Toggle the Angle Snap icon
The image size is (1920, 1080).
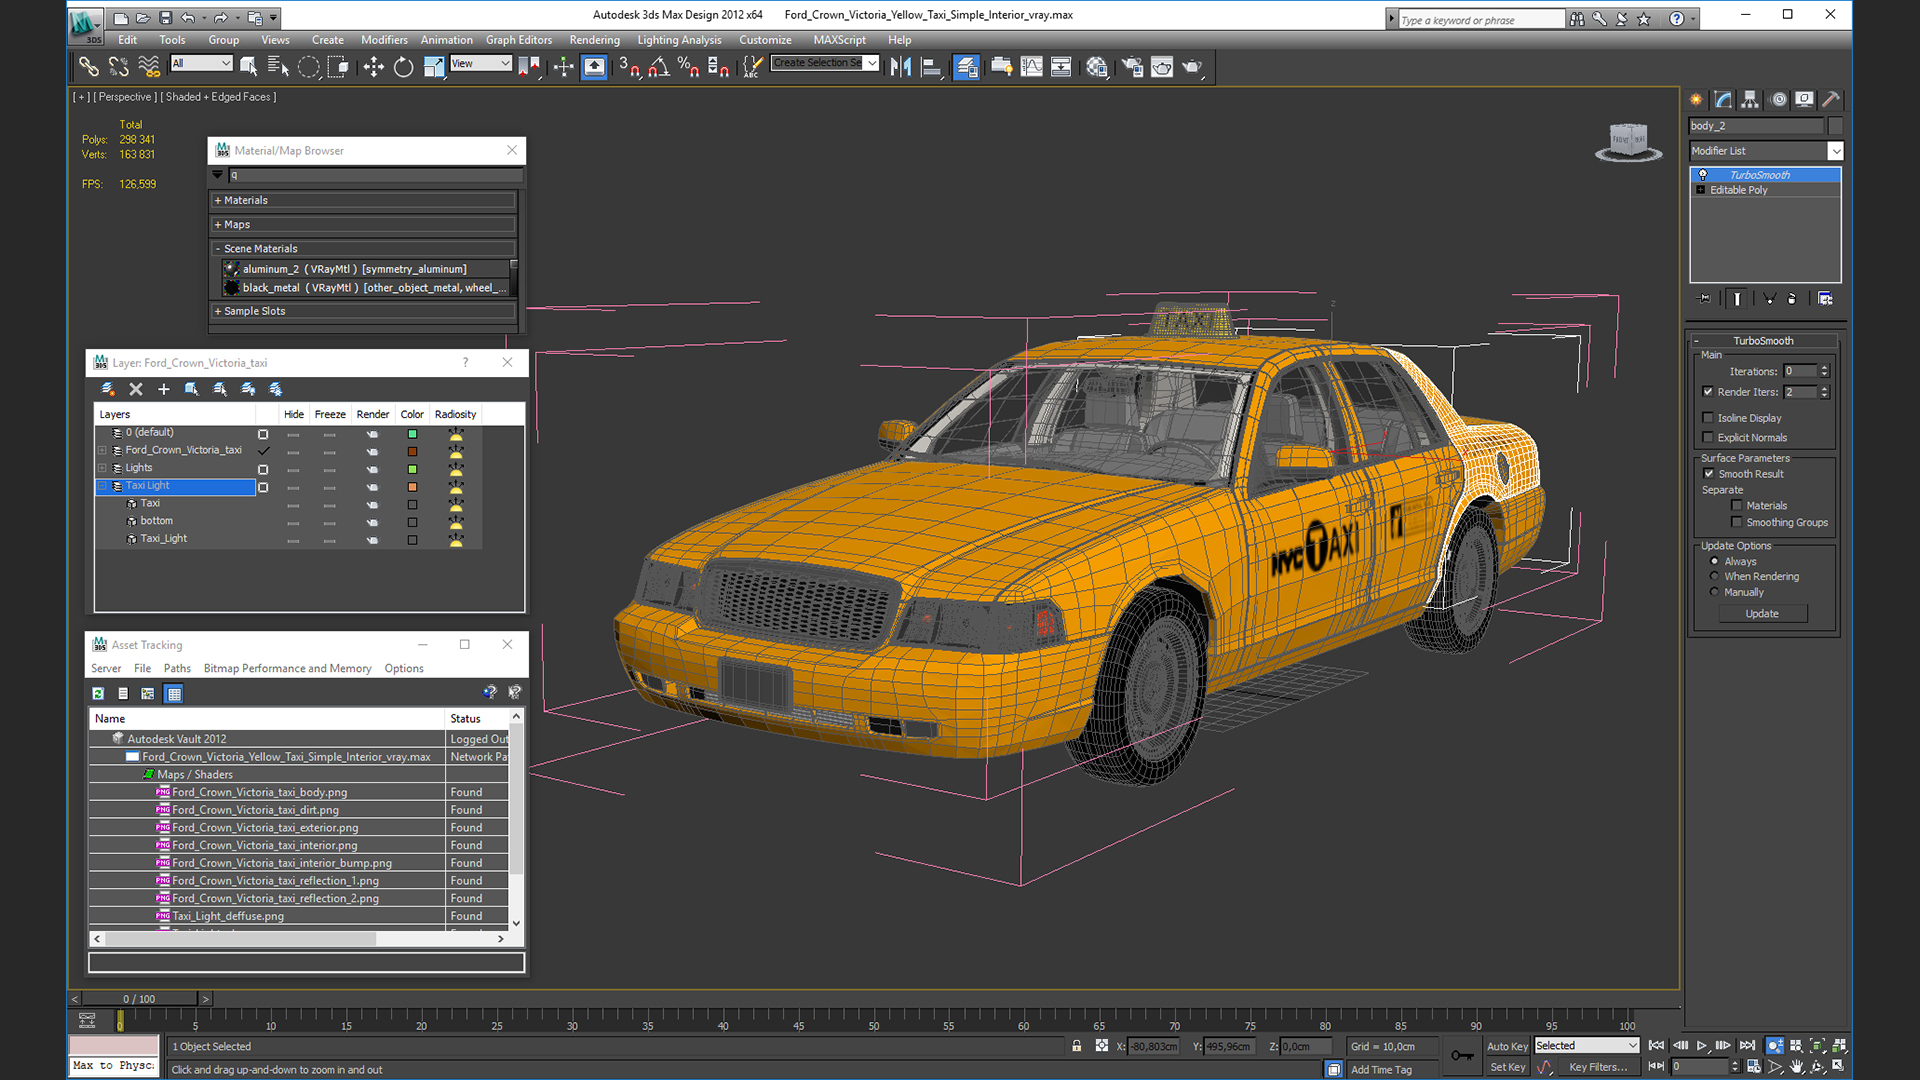(659, 67)
